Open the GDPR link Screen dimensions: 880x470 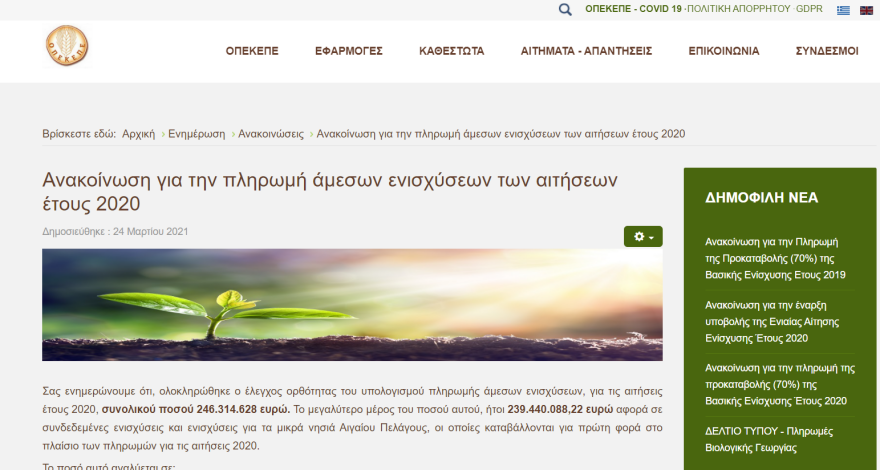809,9
